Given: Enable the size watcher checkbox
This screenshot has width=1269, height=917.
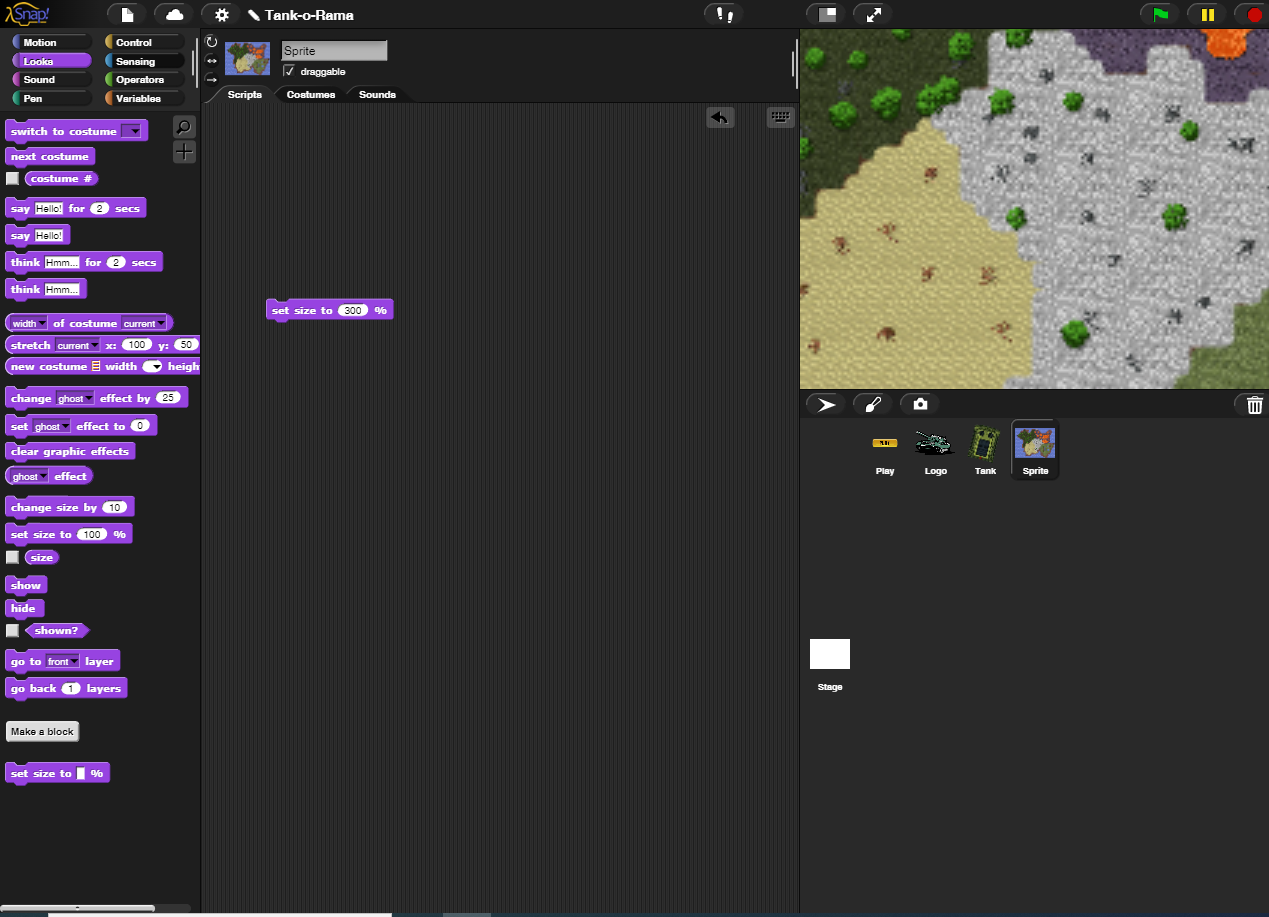Looking at the screenshot, I should click(10, 557).
